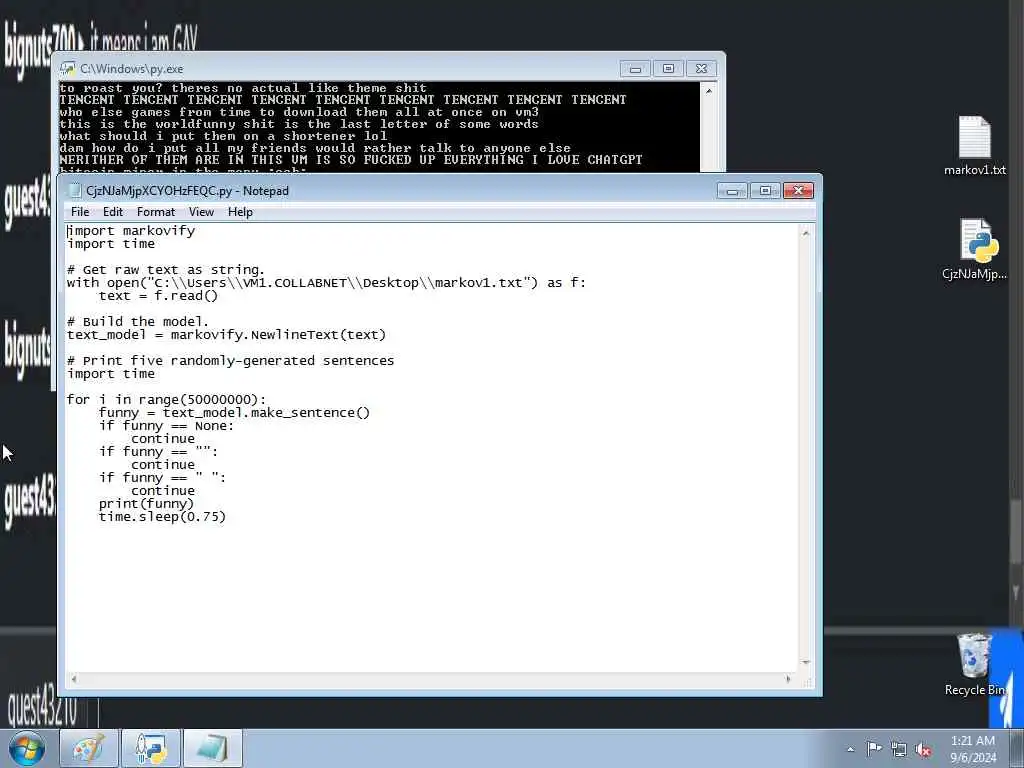Image resolution: width=1024 pixels, height=768 pixels.
Task: Open the Edit menu in Notepad
Action: tap(112, 212)
